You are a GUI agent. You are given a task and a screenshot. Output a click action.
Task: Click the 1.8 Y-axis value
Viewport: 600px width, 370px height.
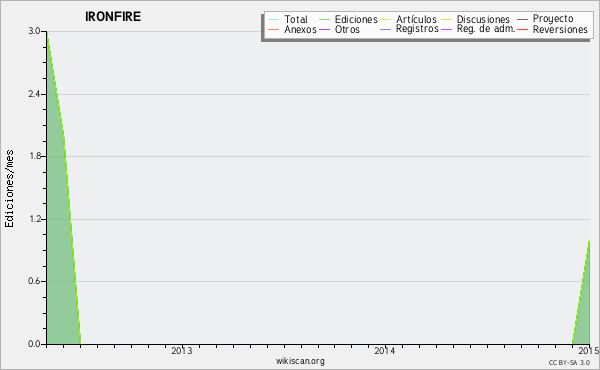[34, 156]
